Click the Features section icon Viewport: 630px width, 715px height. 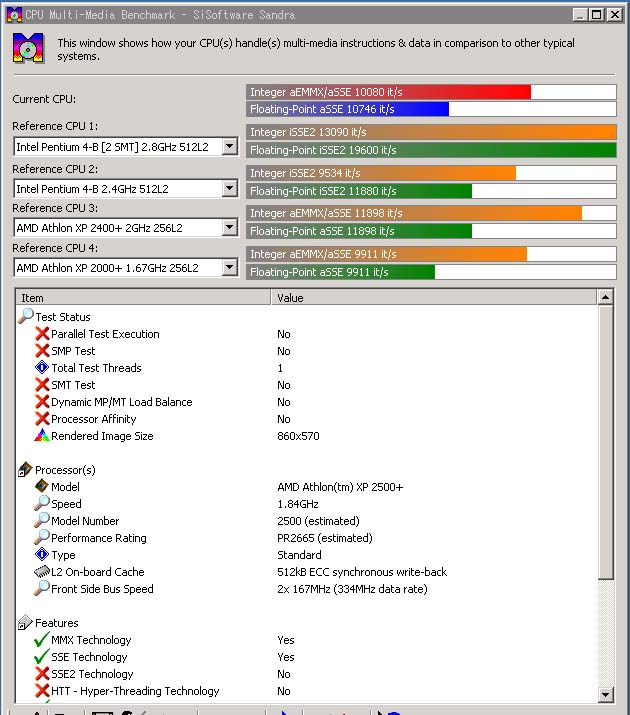point(26,623)
